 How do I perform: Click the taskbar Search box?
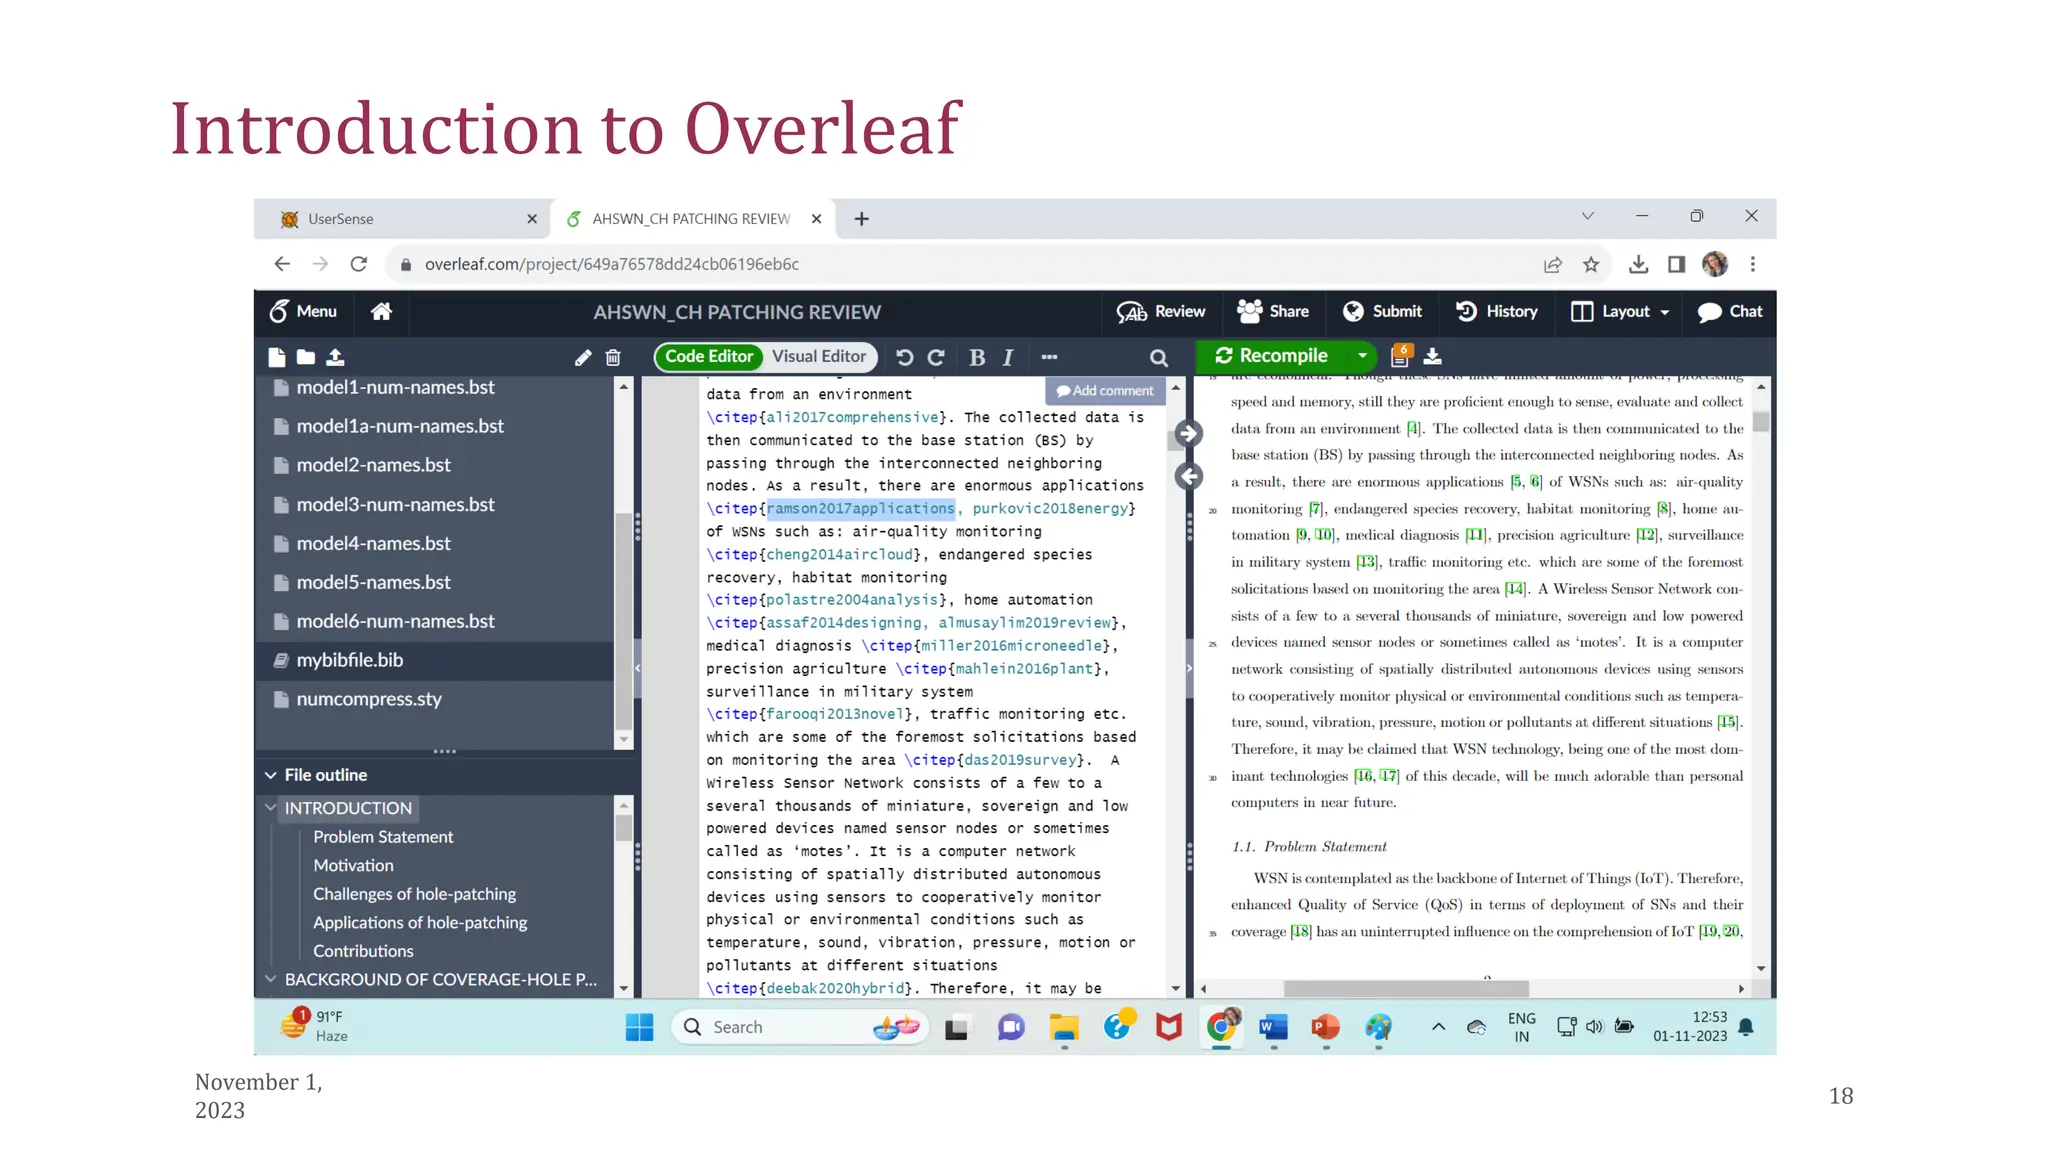(x=801, y=1027)
